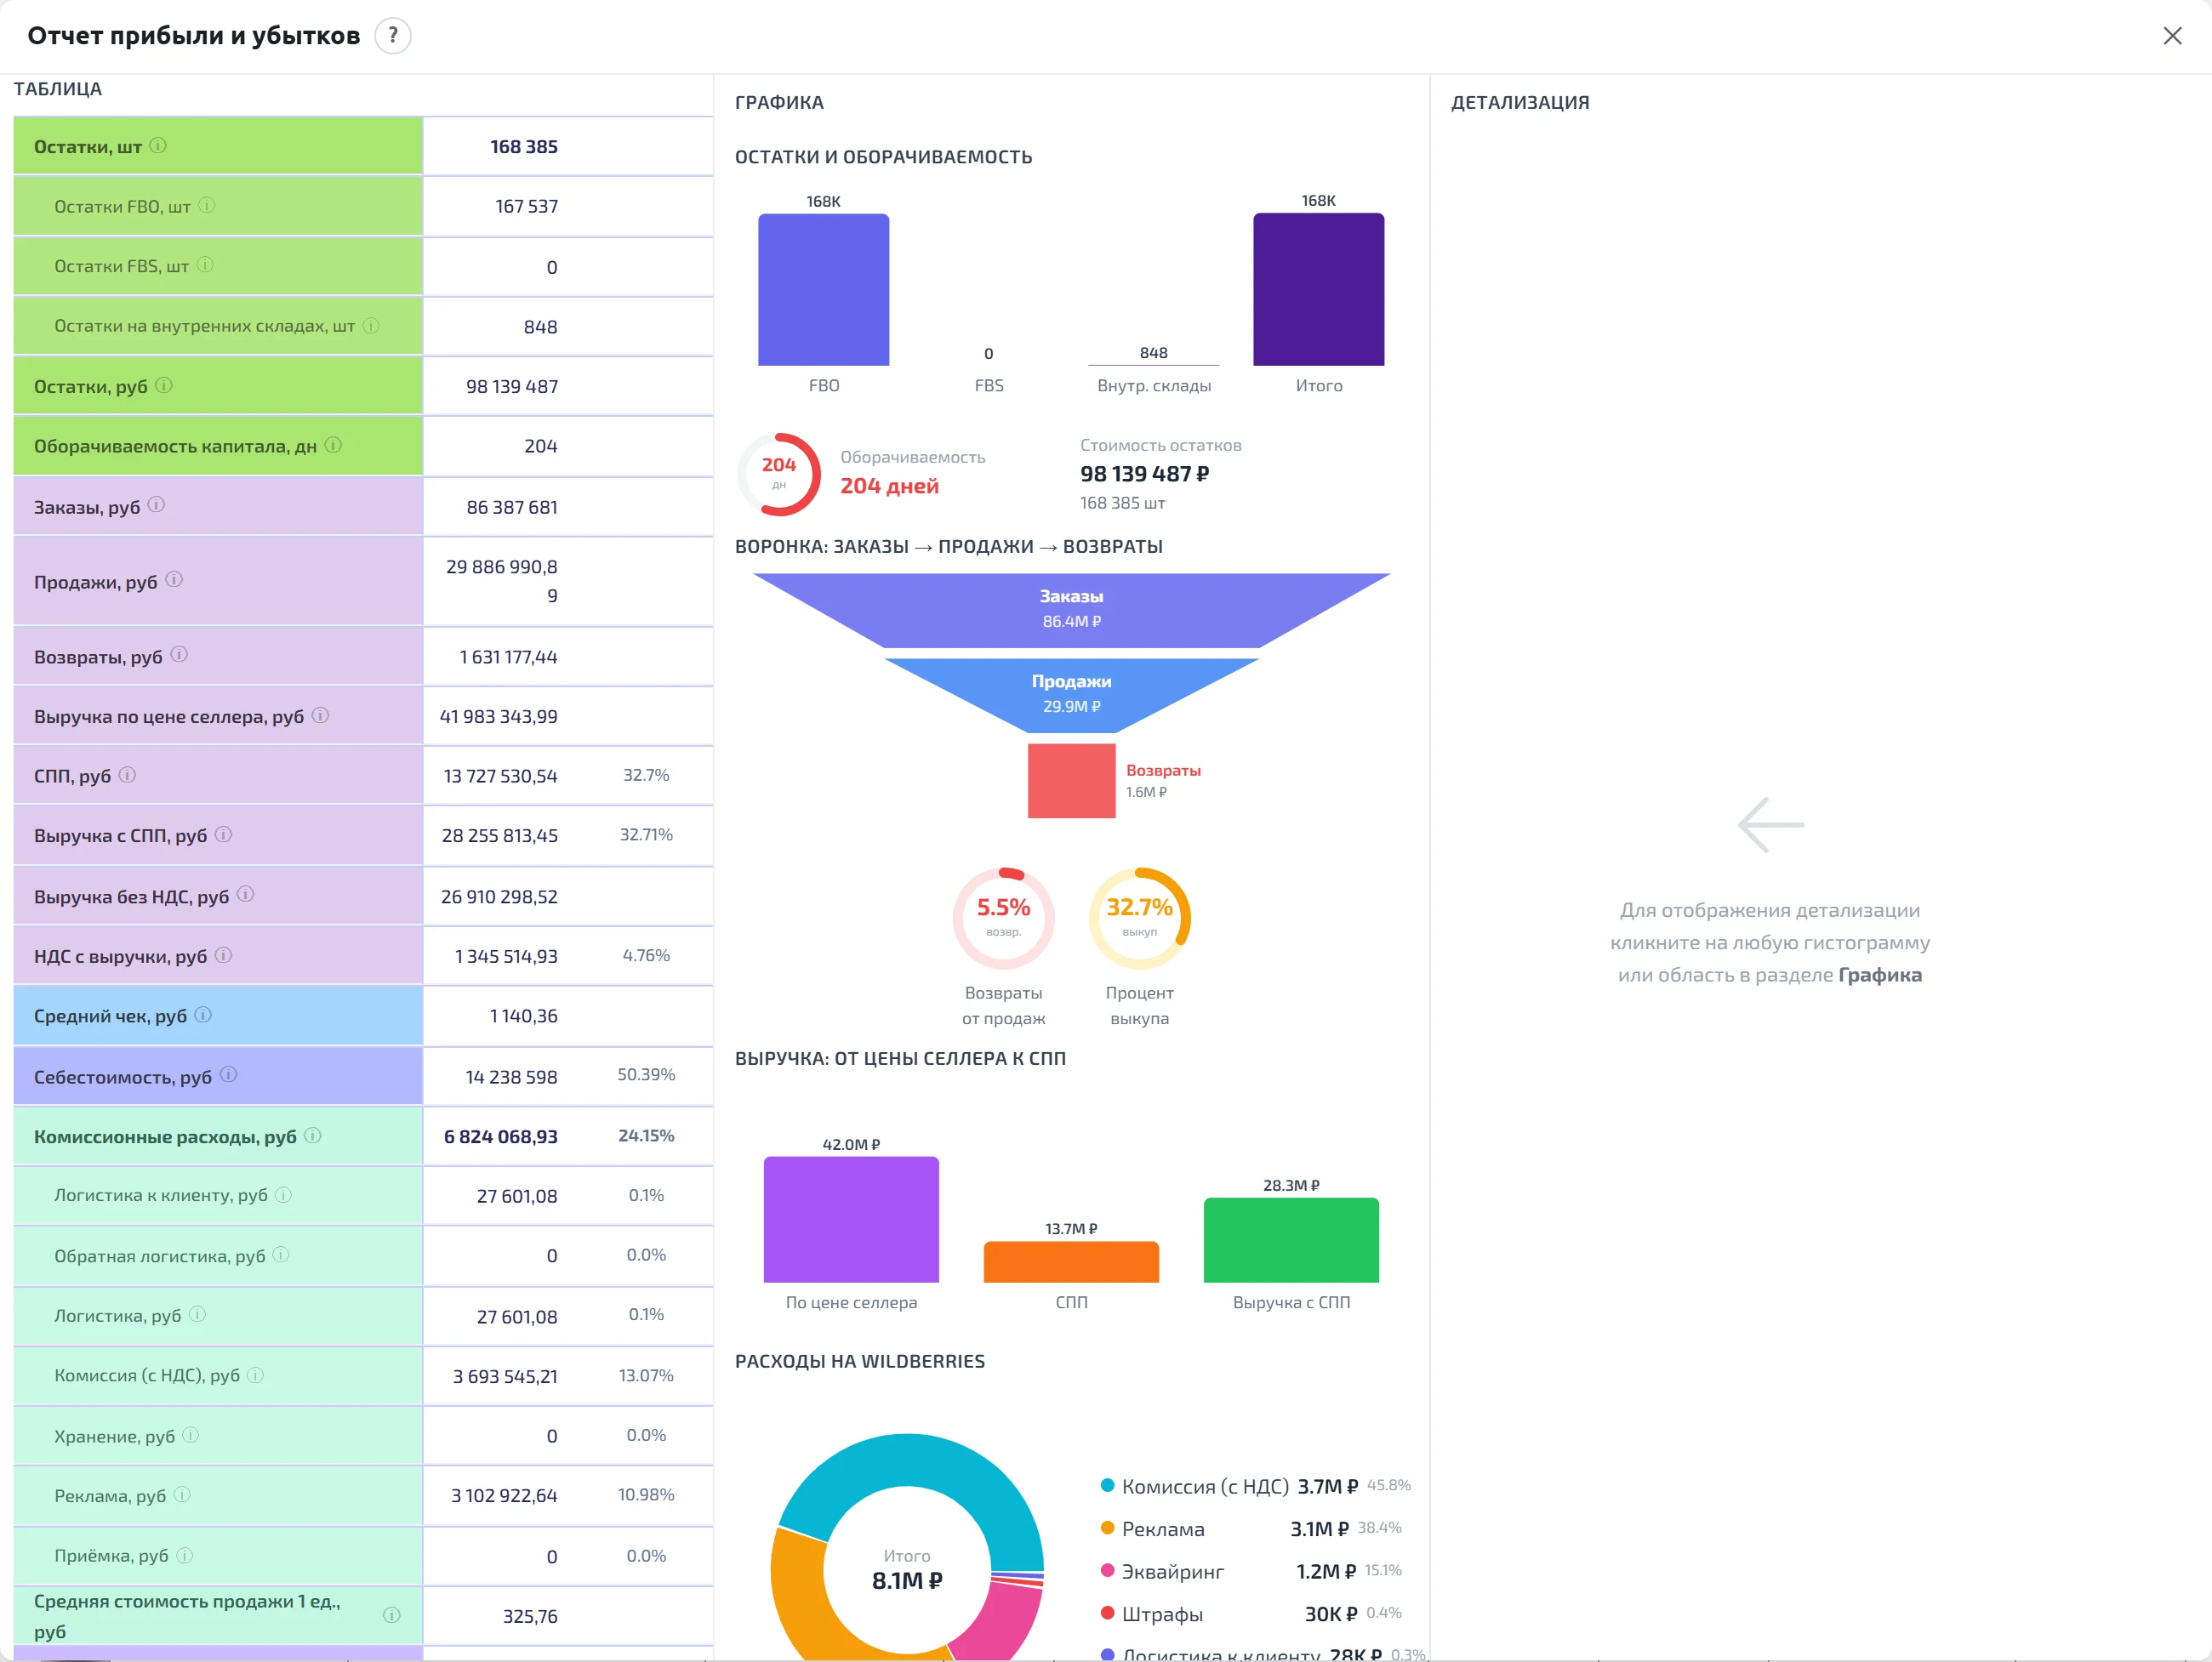Click info icon next to Средний чек, руб
2212x1662 pixels.
coord(203,1015)
